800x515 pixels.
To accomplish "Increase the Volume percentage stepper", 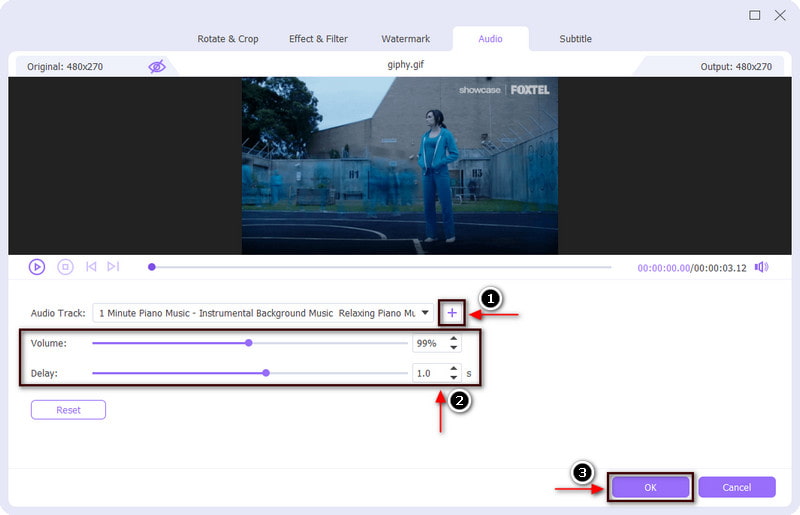I will click(x=454, y=338).
